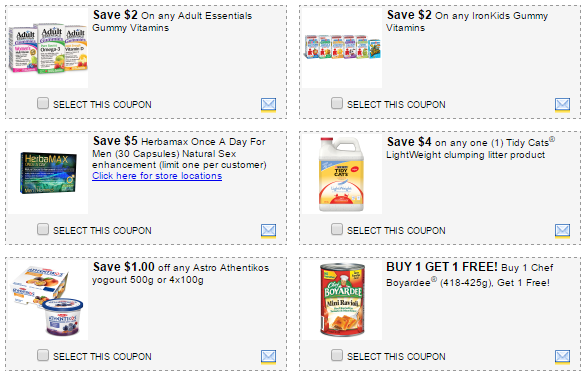Email the Chef Boyardee coupon
The height and width of the screenshot is (376, 586).
point(562,357)
